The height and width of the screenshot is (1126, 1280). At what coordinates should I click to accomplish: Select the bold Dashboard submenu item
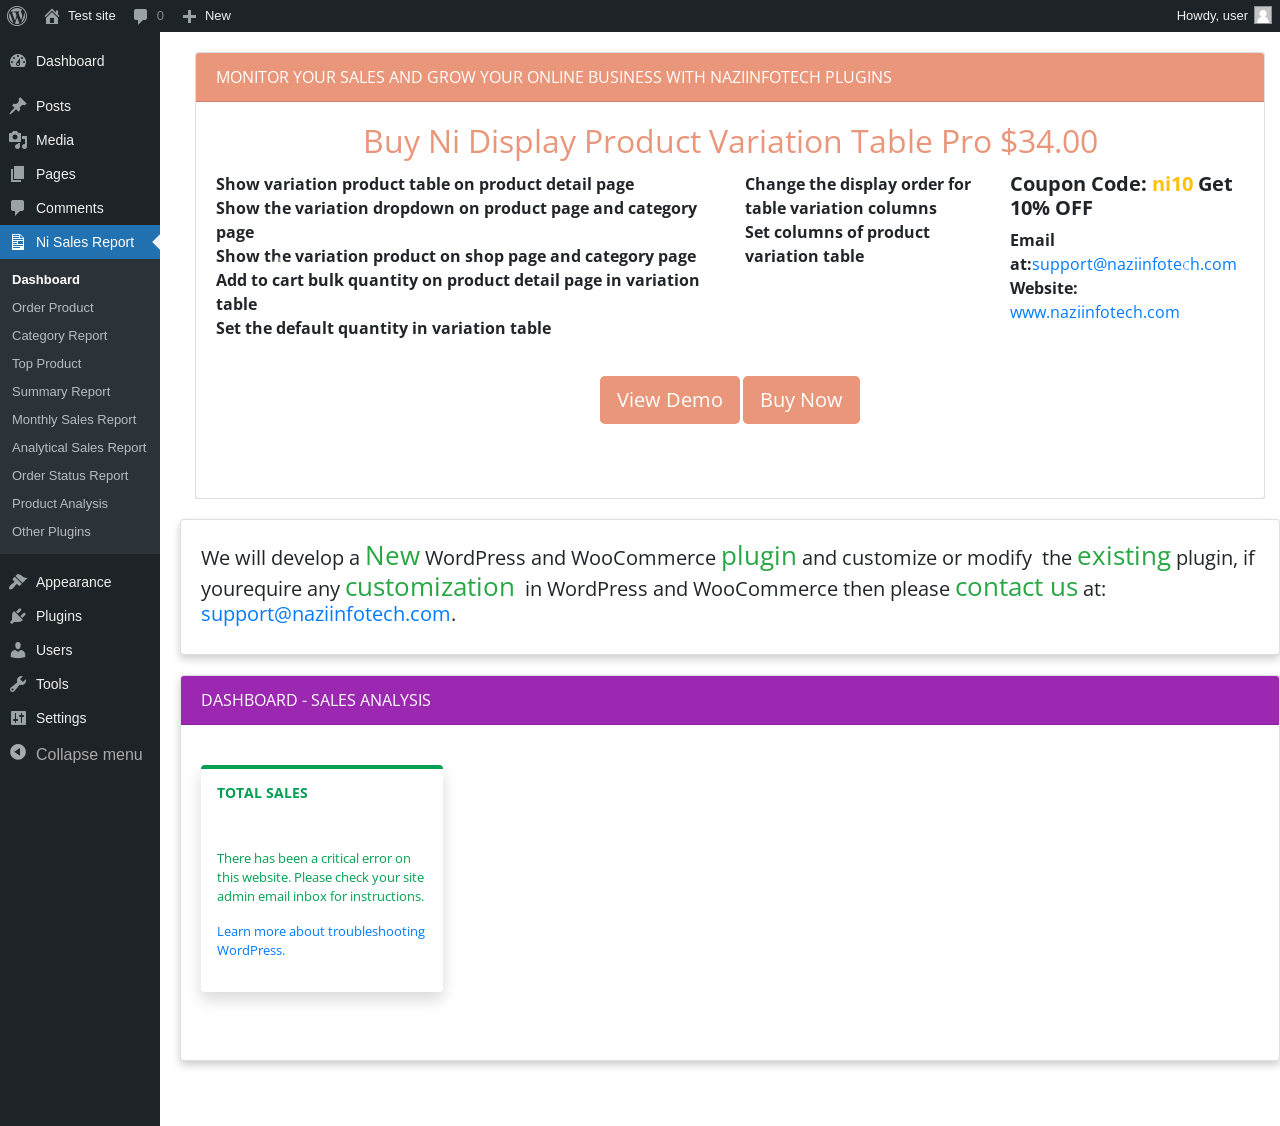46,280
